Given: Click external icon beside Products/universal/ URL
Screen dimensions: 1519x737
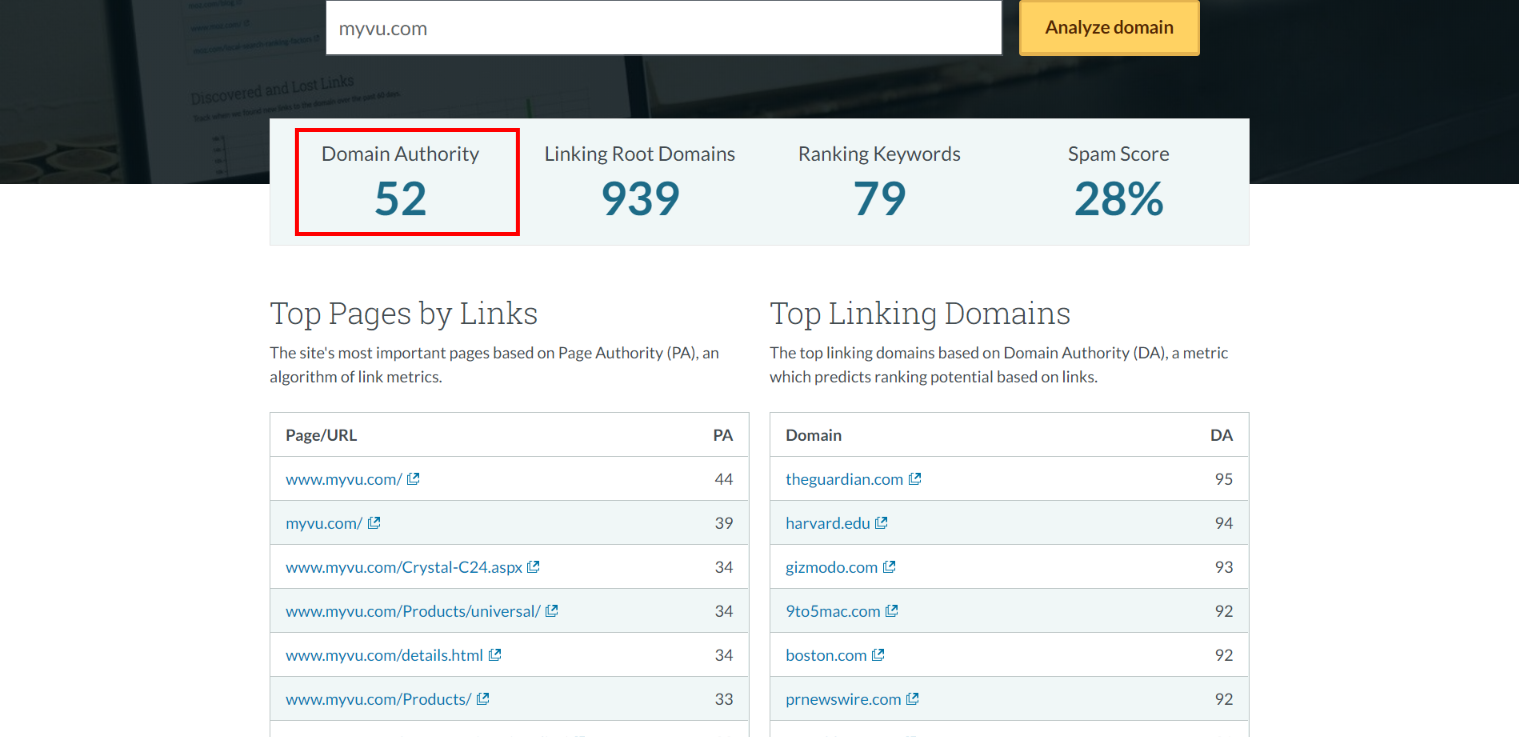Looking at the screenshot, I should [x=551, y=611].
